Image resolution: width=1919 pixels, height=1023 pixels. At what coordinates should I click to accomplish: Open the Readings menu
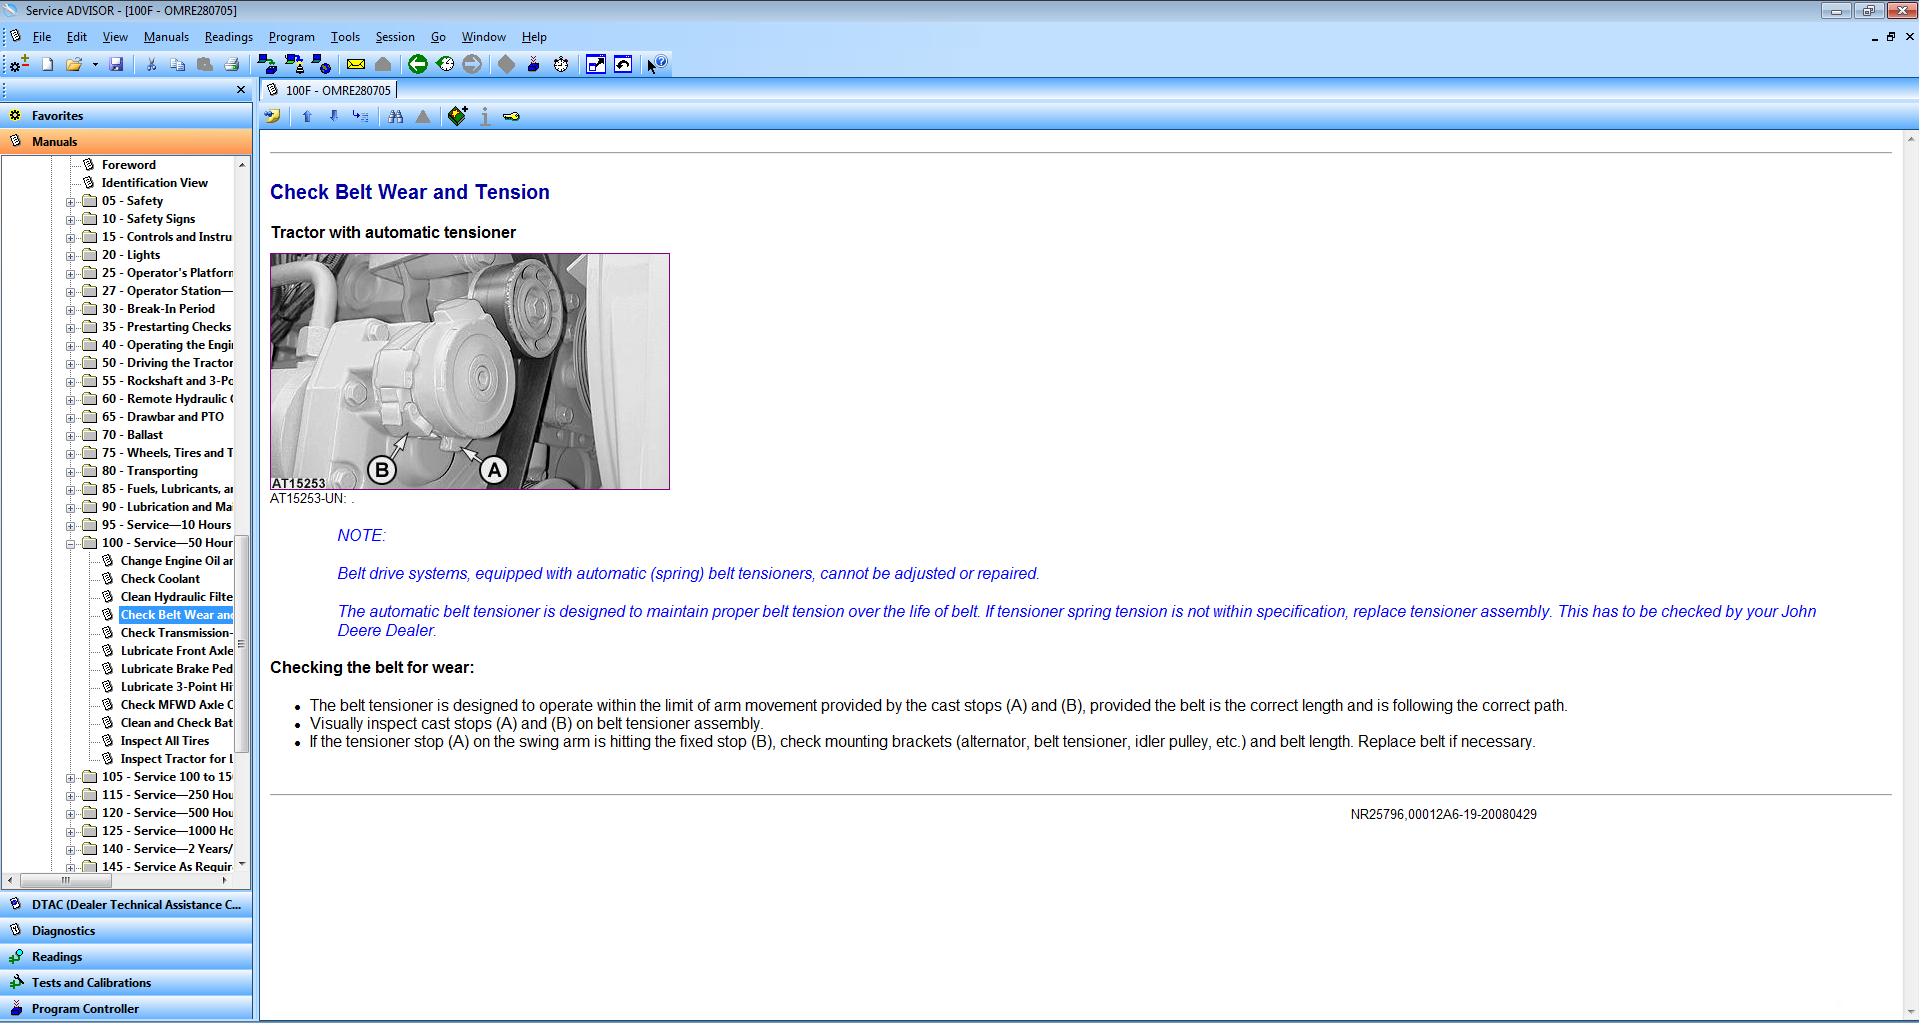click(229, 37)
